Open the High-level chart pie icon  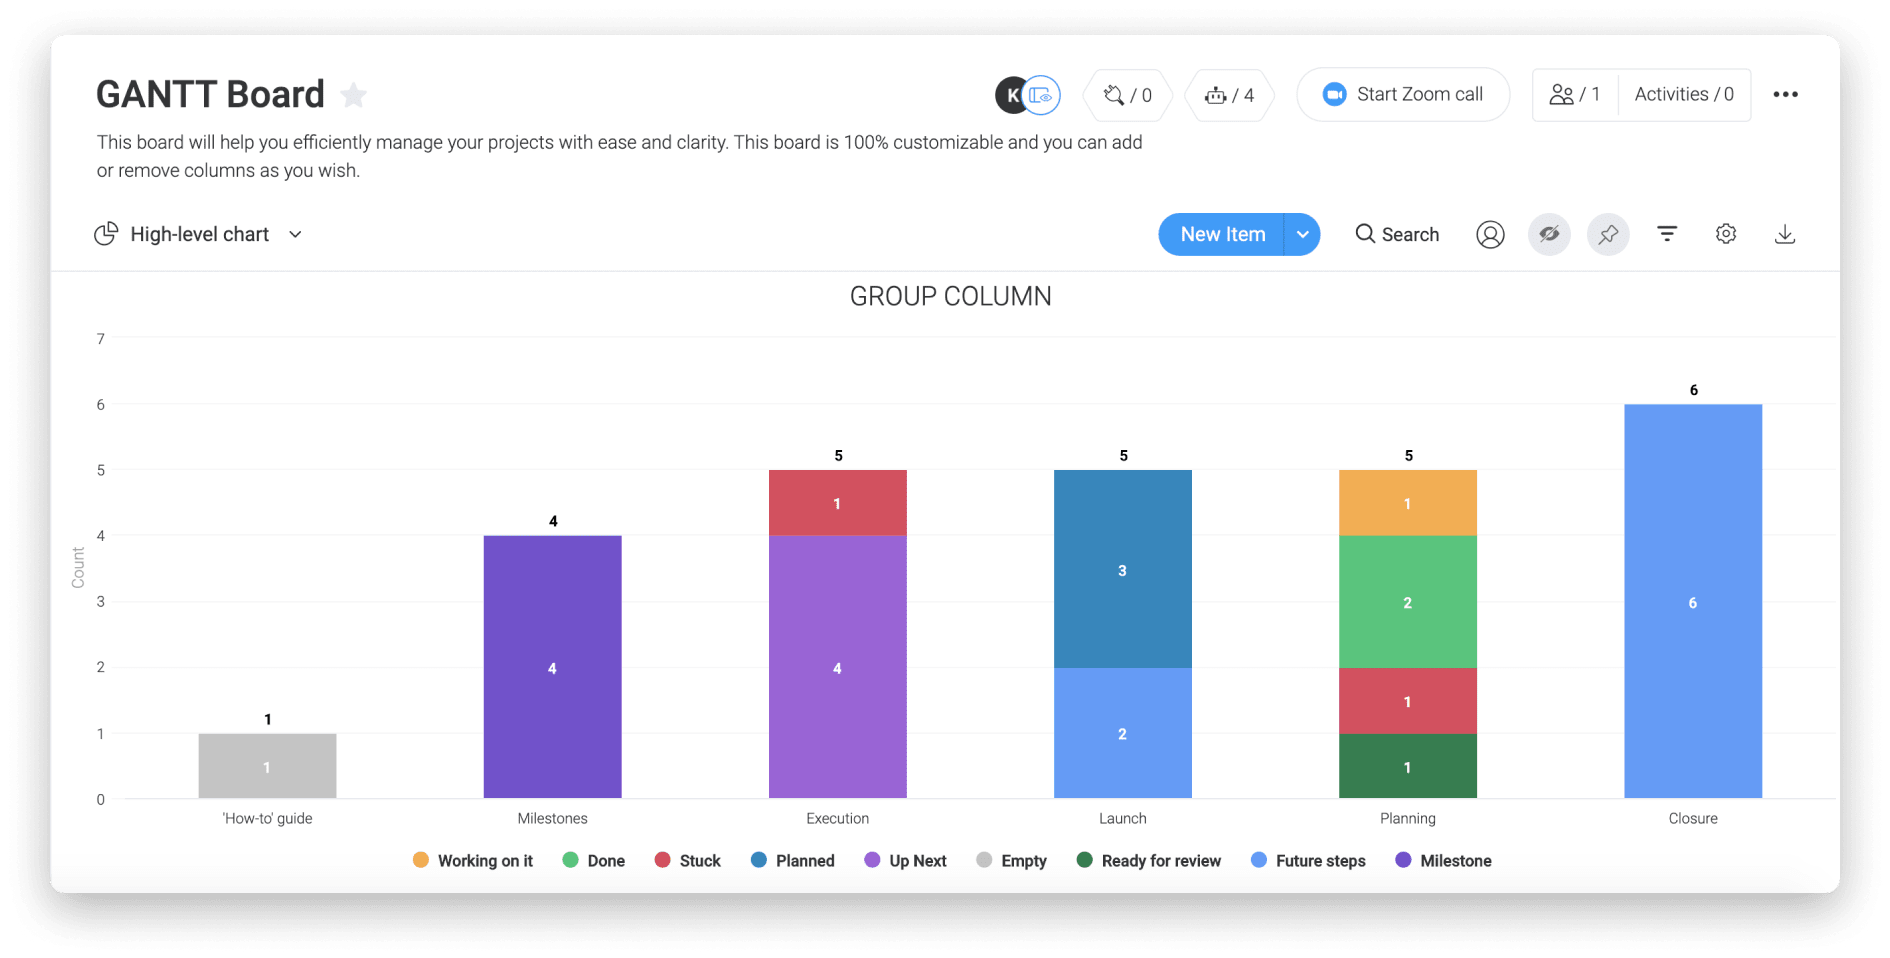click(106, 234)
